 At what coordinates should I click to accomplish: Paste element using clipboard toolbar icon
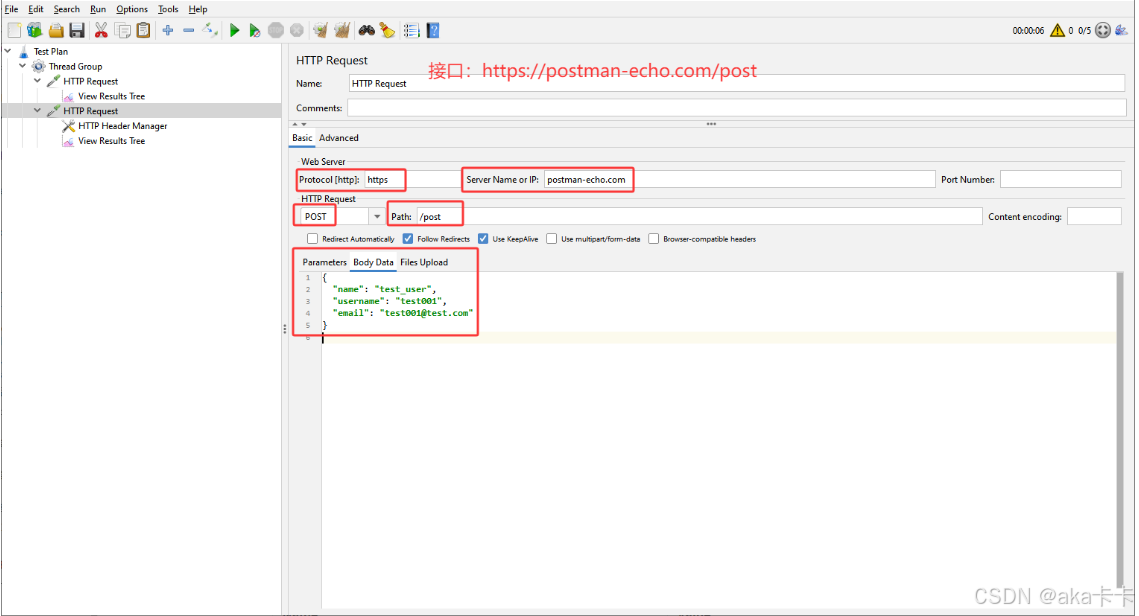(x=144, y=31)
